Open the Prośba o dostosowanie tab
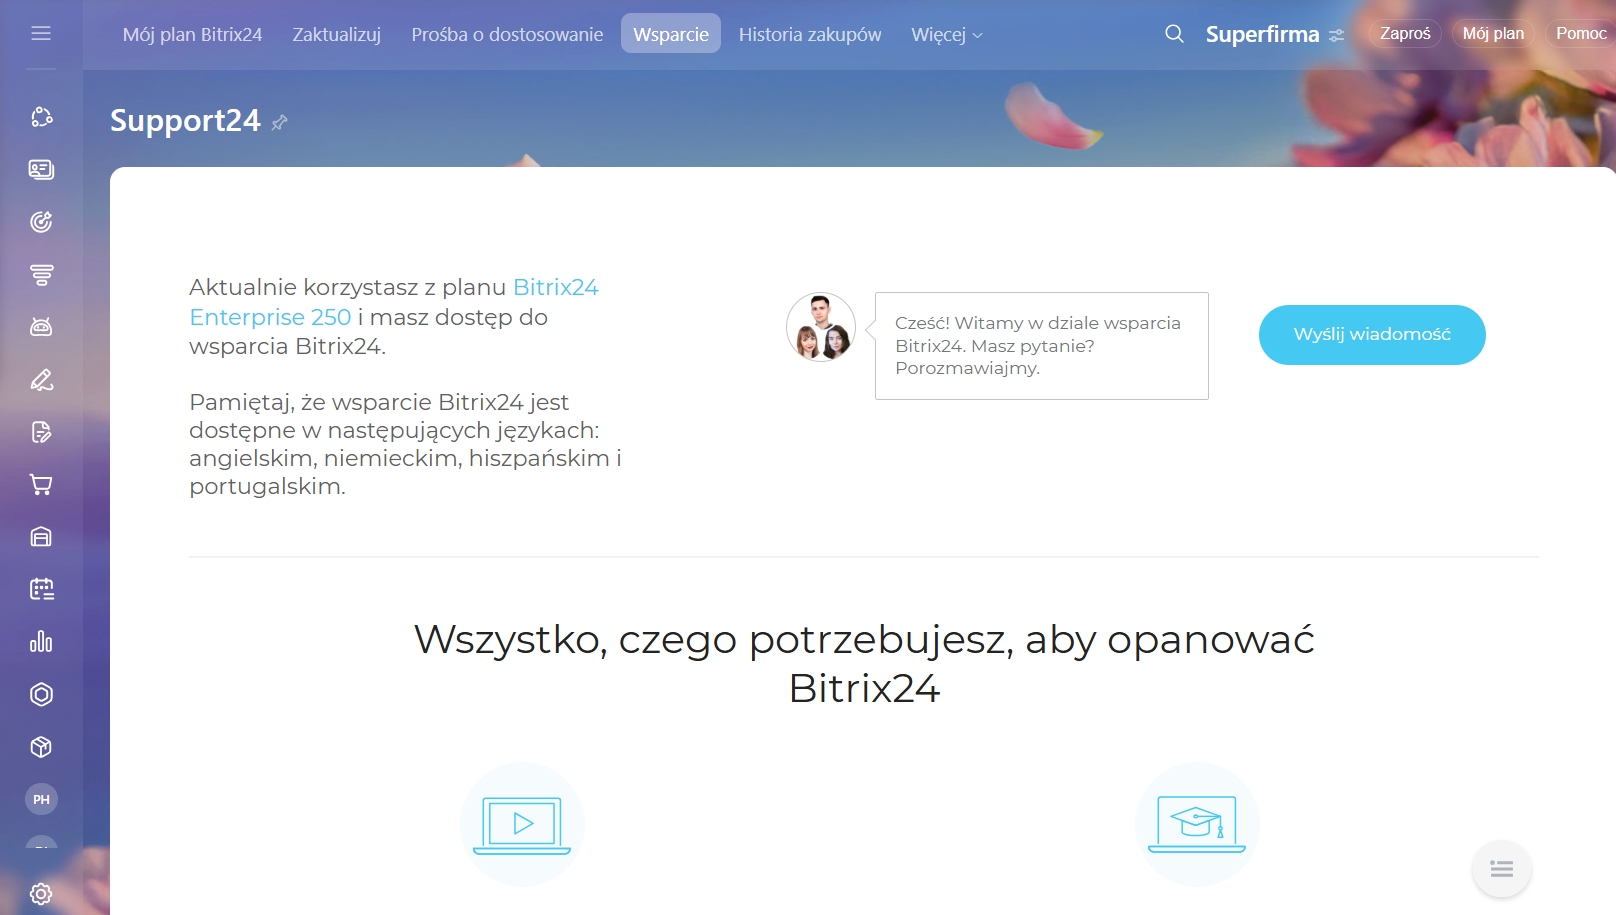The image size is (1616, 915). click(507, 35)
